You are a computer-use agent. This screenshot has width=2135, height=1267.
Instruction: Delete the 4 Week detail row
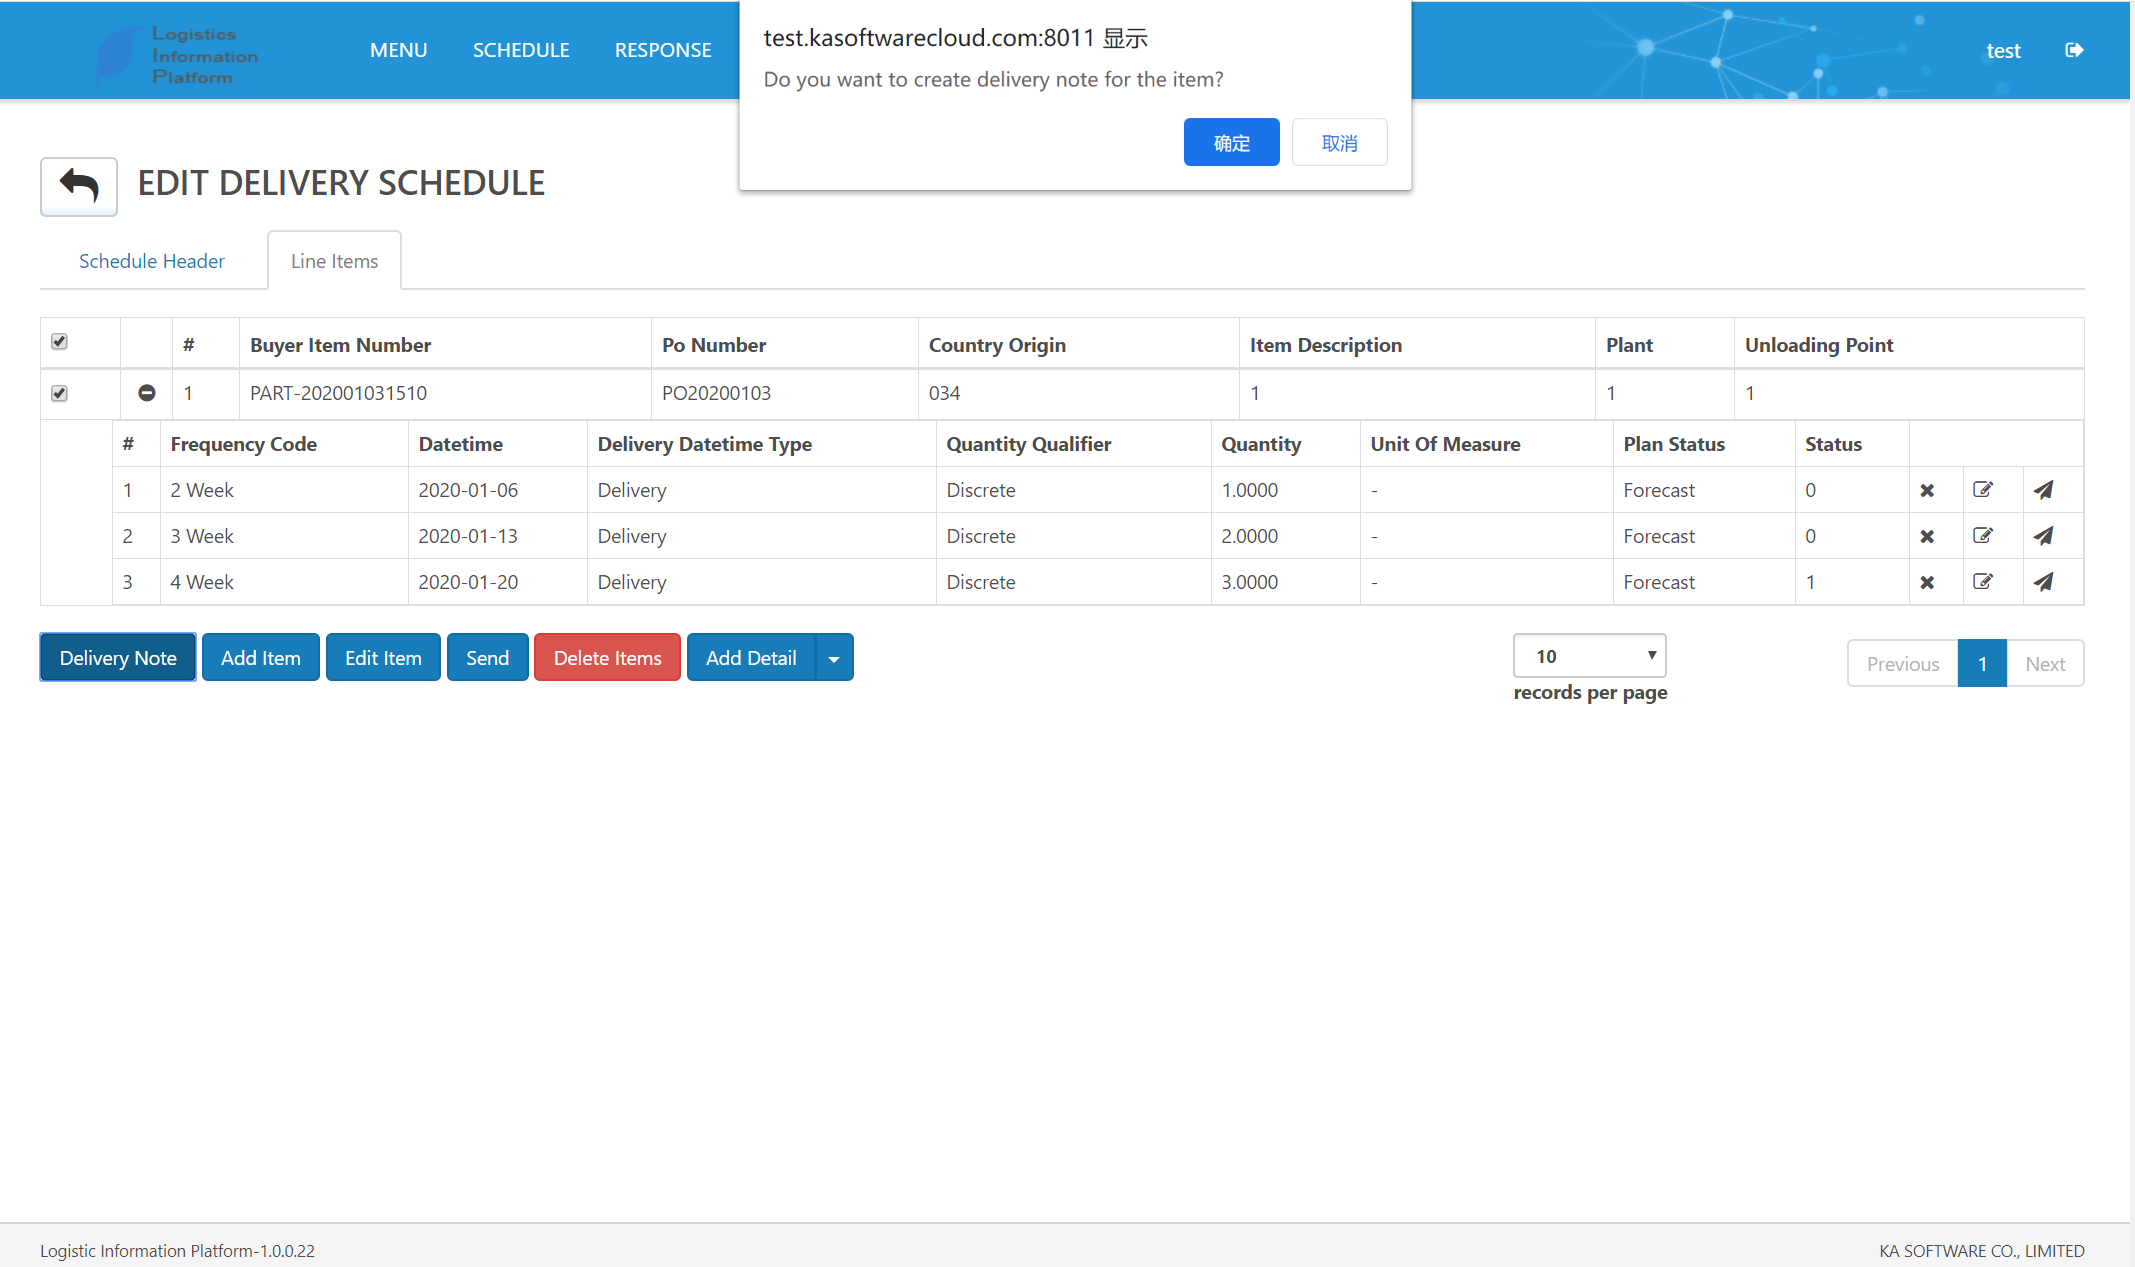point(1927,582)
